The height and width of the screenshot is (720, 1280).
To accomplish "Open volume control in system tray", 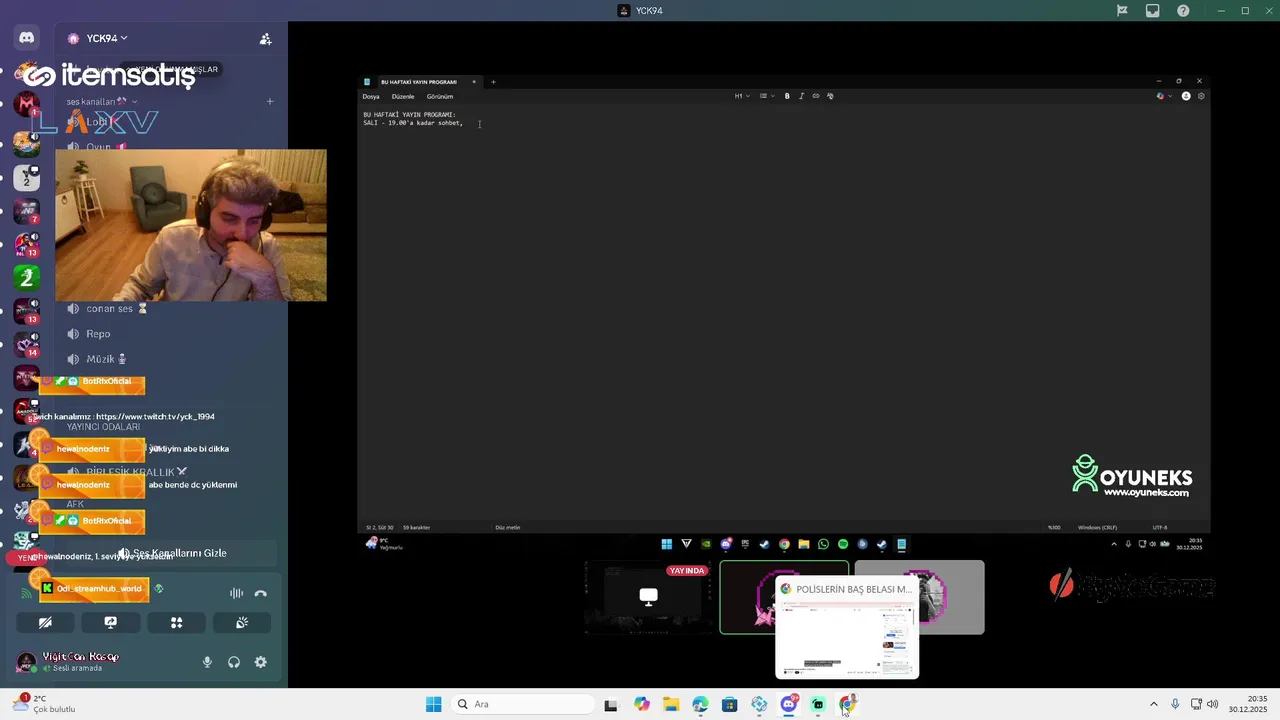I will point(1213,704).
